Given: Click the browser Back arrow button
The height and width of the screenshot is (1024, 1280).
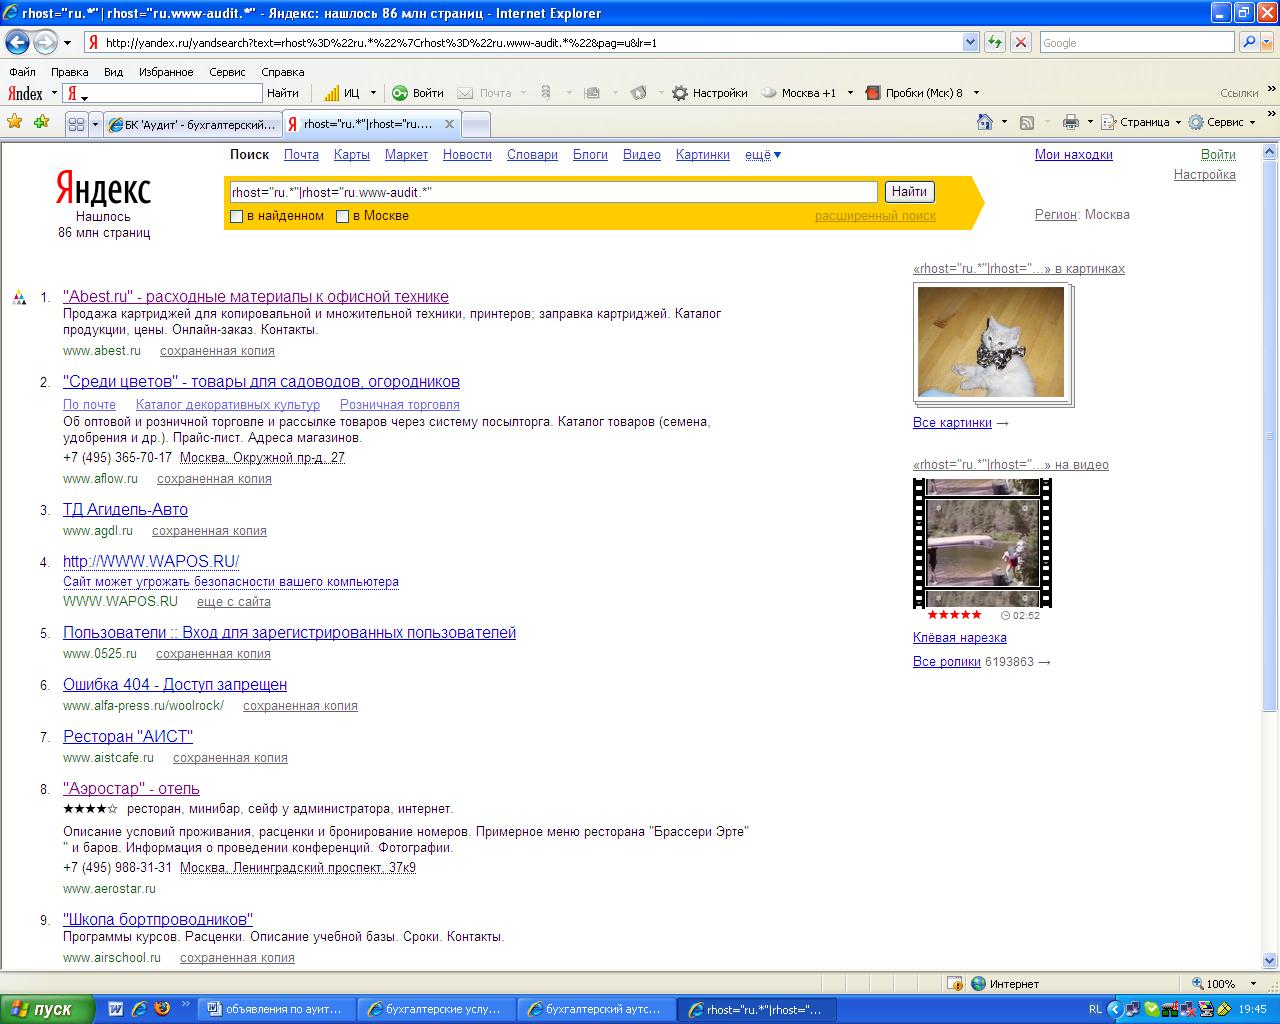Looking at the screenshot, I should (x=18, y=42).
